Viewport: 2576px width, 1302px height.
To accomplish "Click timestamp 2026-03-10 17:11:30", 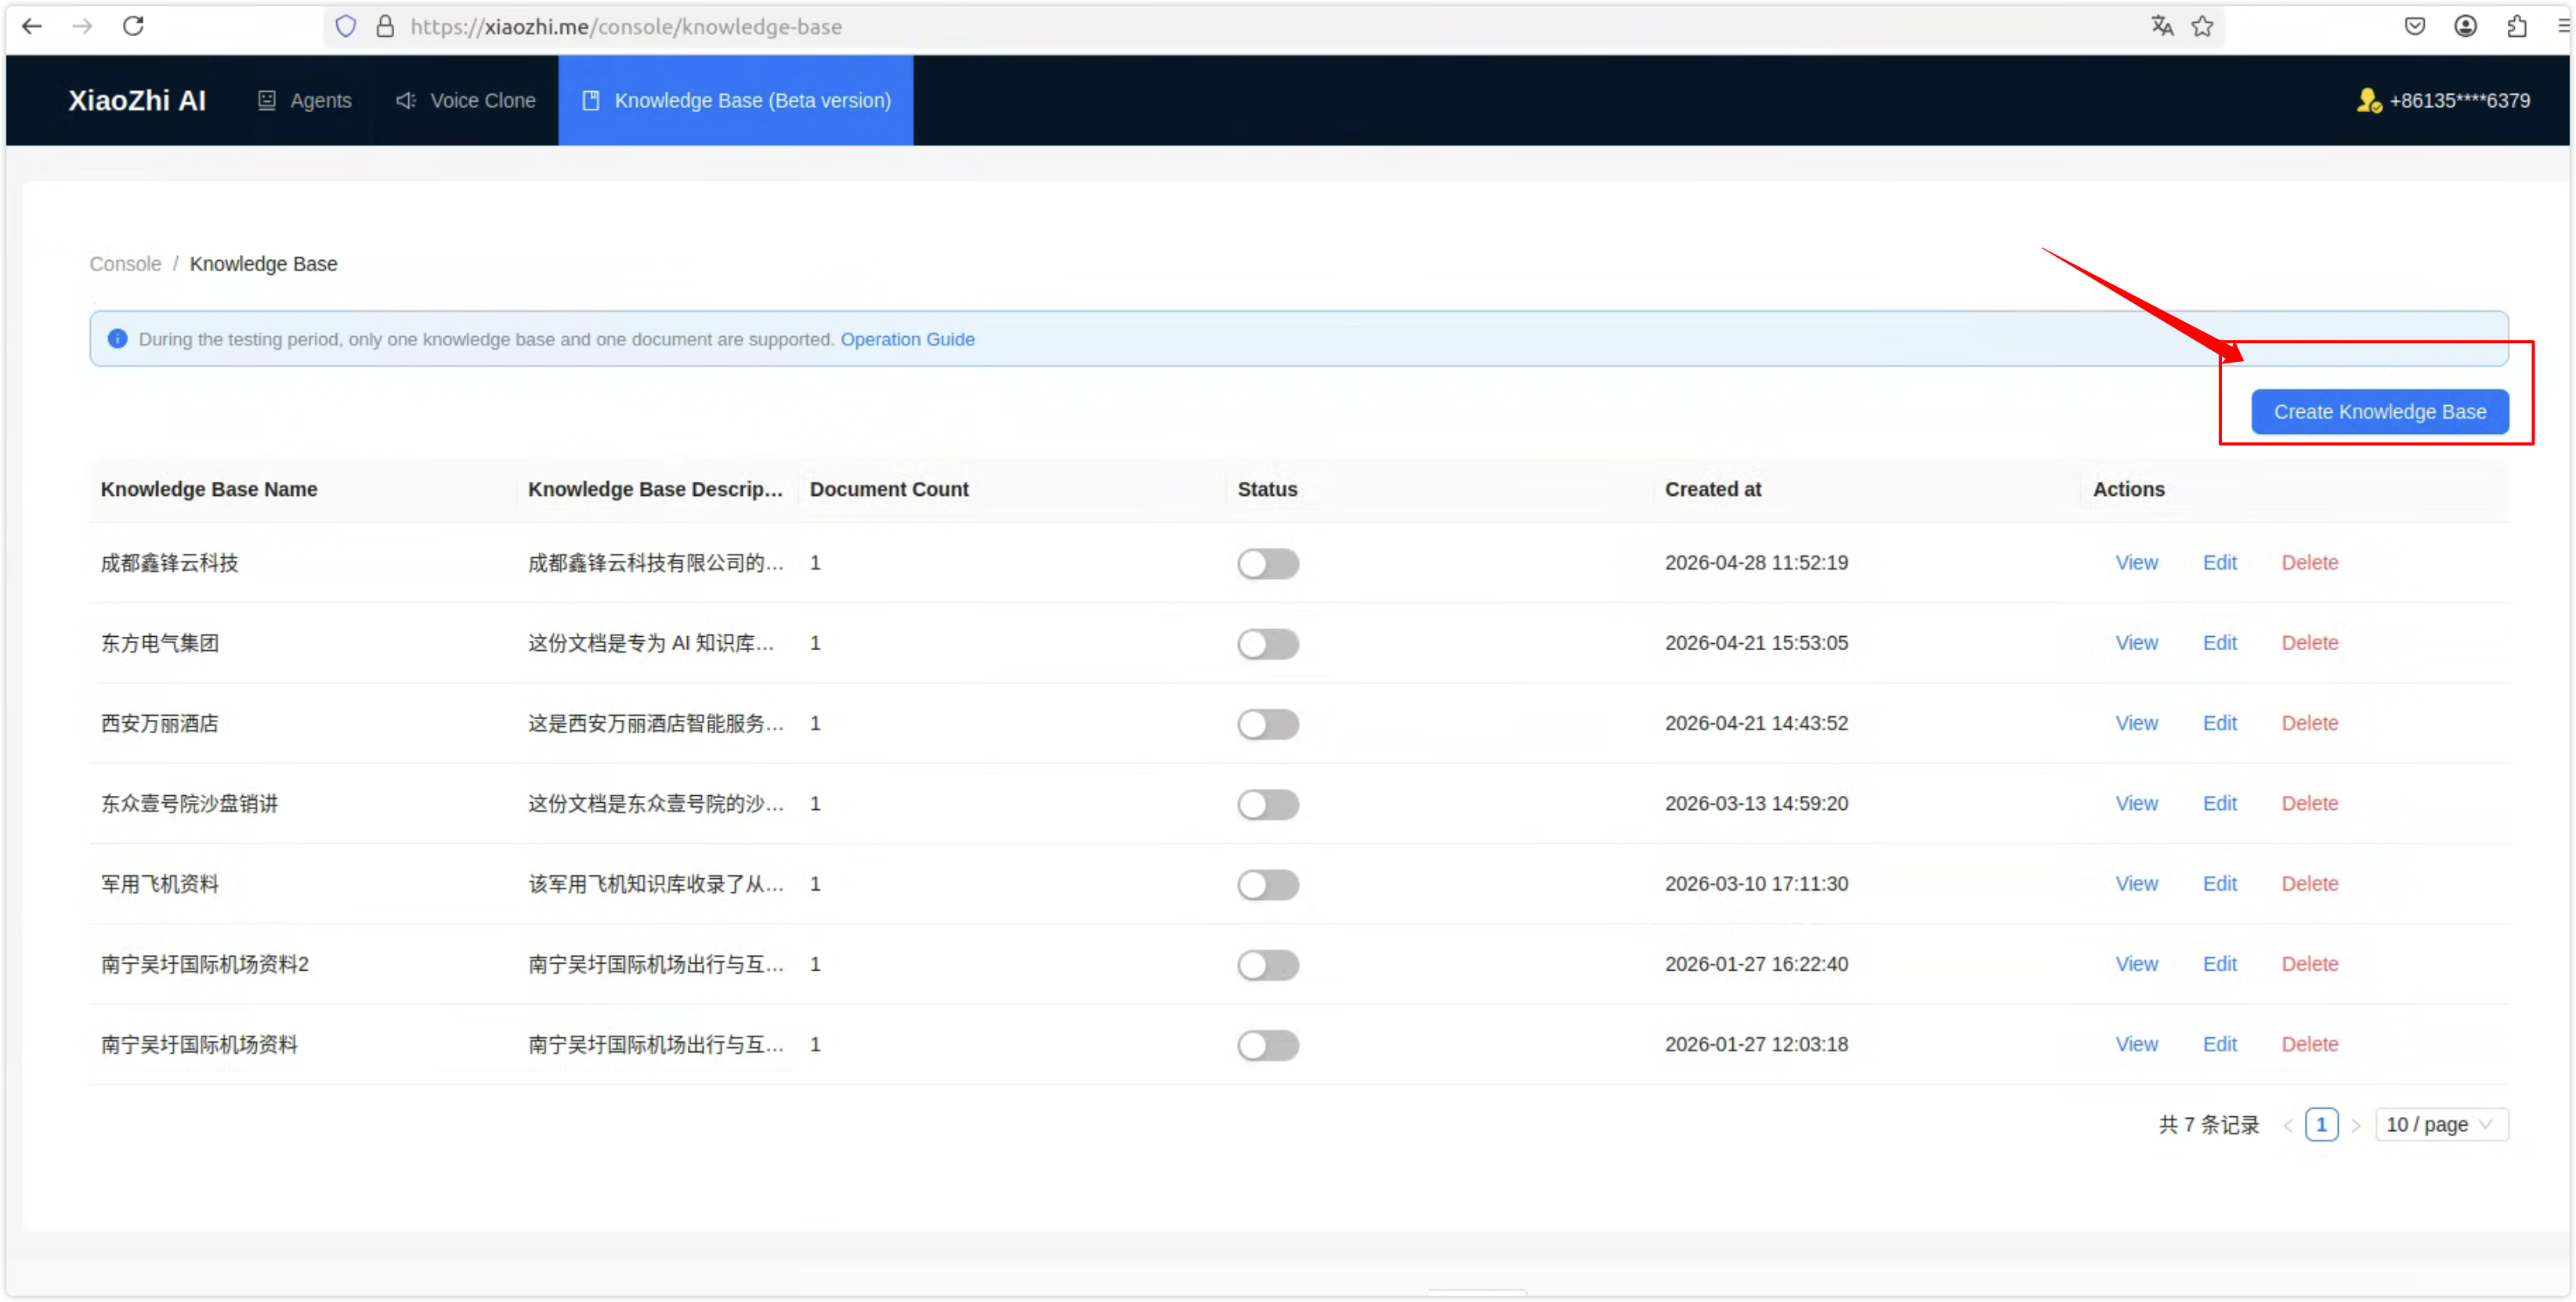I will point(1756,884).
